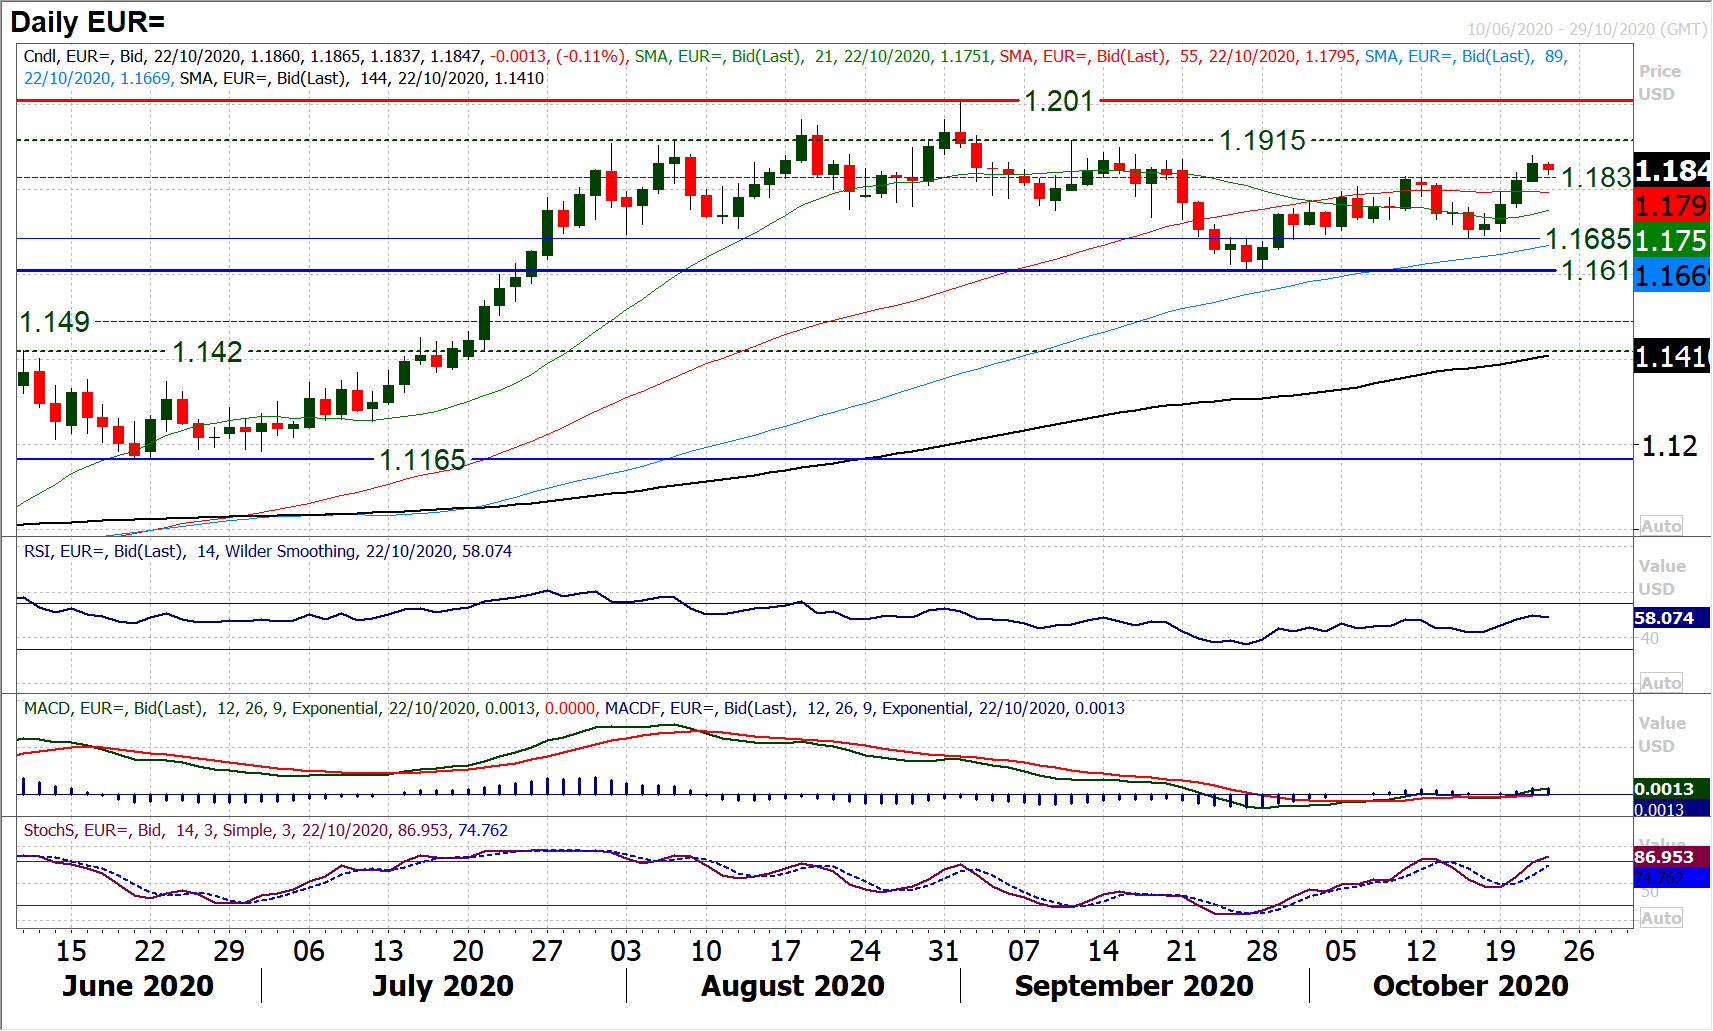
Task: Click the Daily EUR= chart title
Action: coord(88,22)
